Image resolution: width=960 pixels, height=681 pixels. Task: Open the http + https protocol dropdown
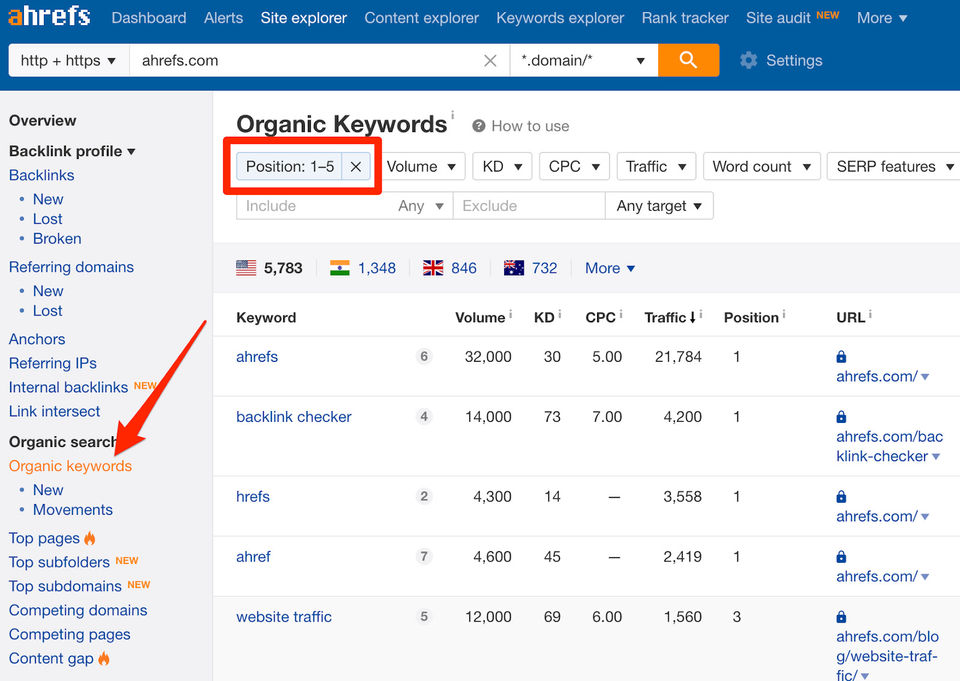68,61
